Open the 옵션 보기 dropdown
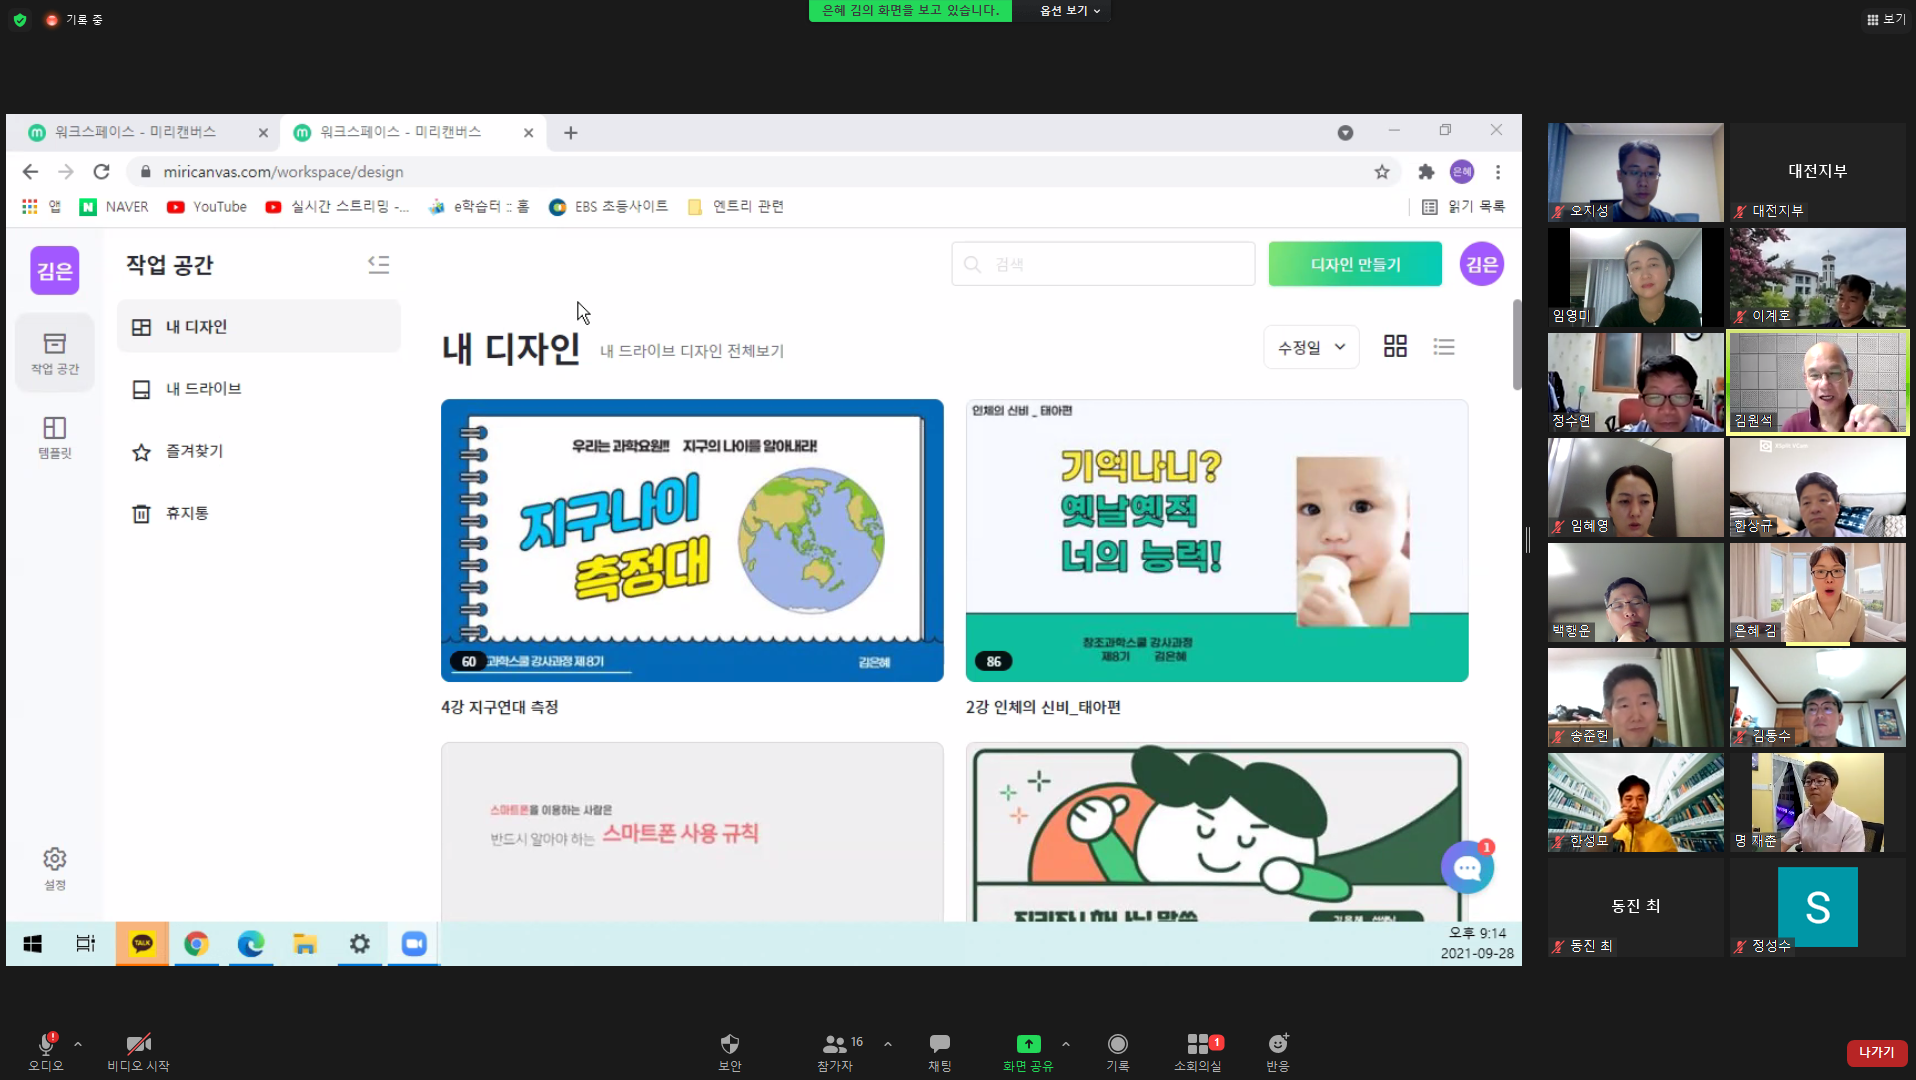 (1069, 10)
